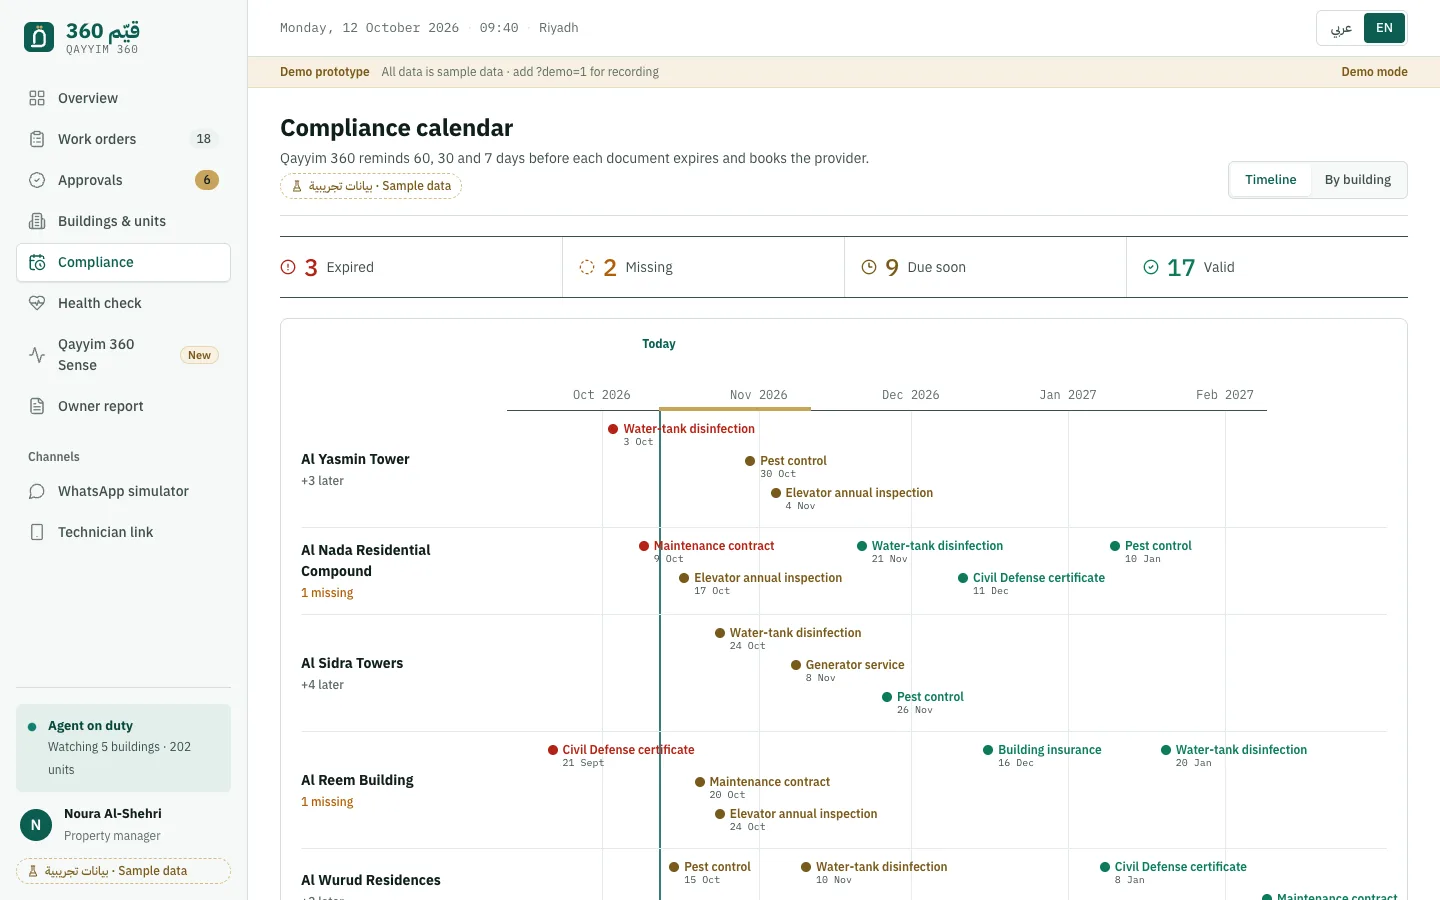The image size is (1440, 900).
Task: Open the Work orders menu item
Action: tap(124, 139)
